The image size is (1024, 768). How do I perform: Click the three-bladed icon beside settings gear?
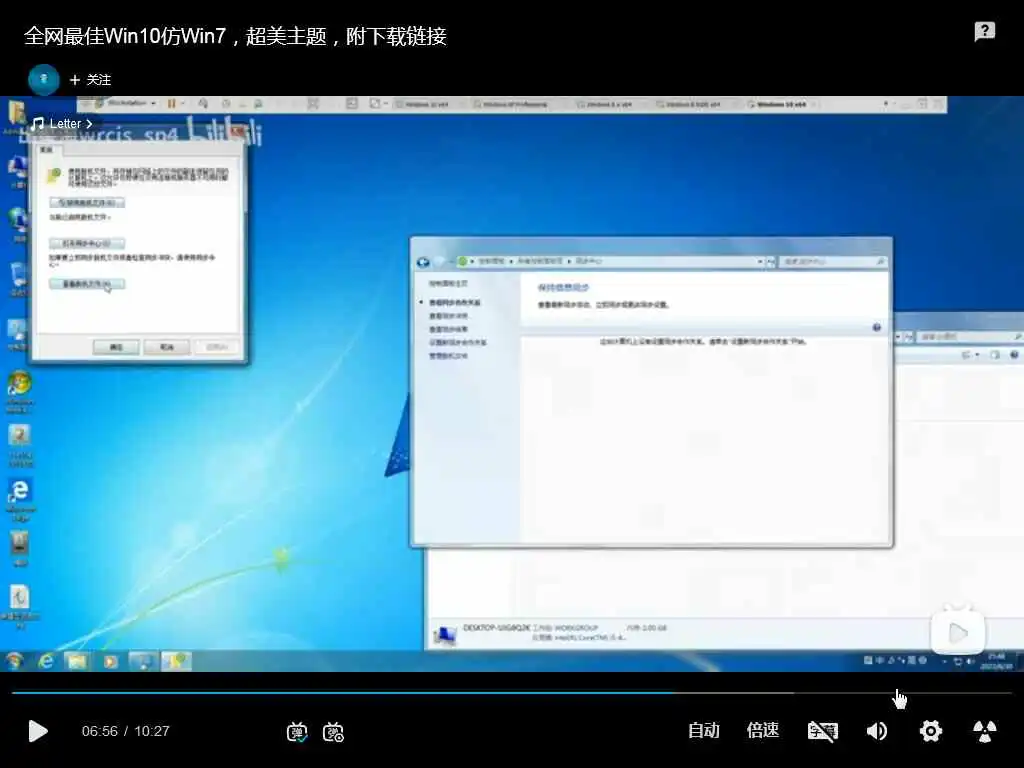coord(985,731)
